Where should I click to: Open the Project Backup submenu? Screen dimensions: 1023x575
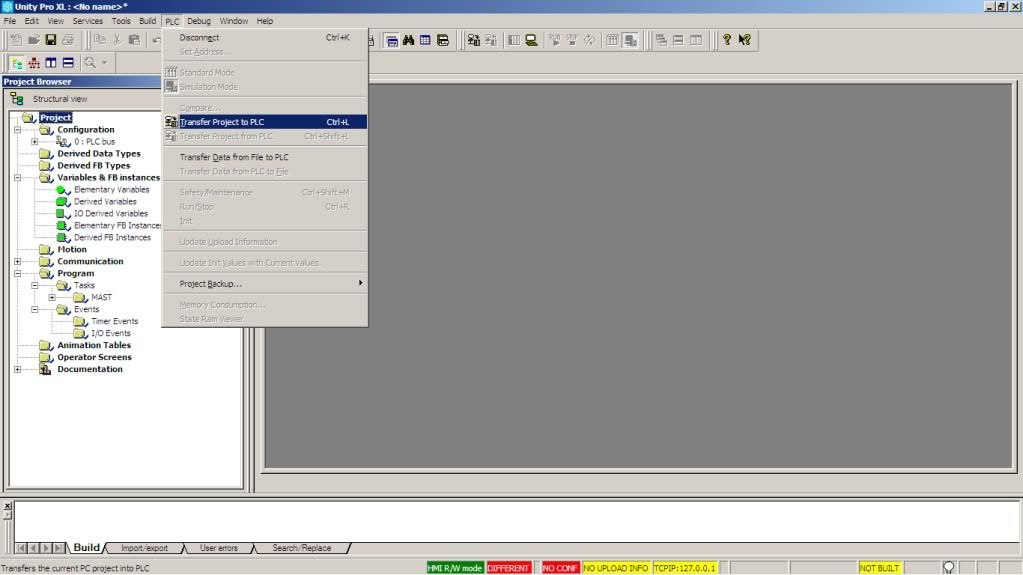click(265, 284)
